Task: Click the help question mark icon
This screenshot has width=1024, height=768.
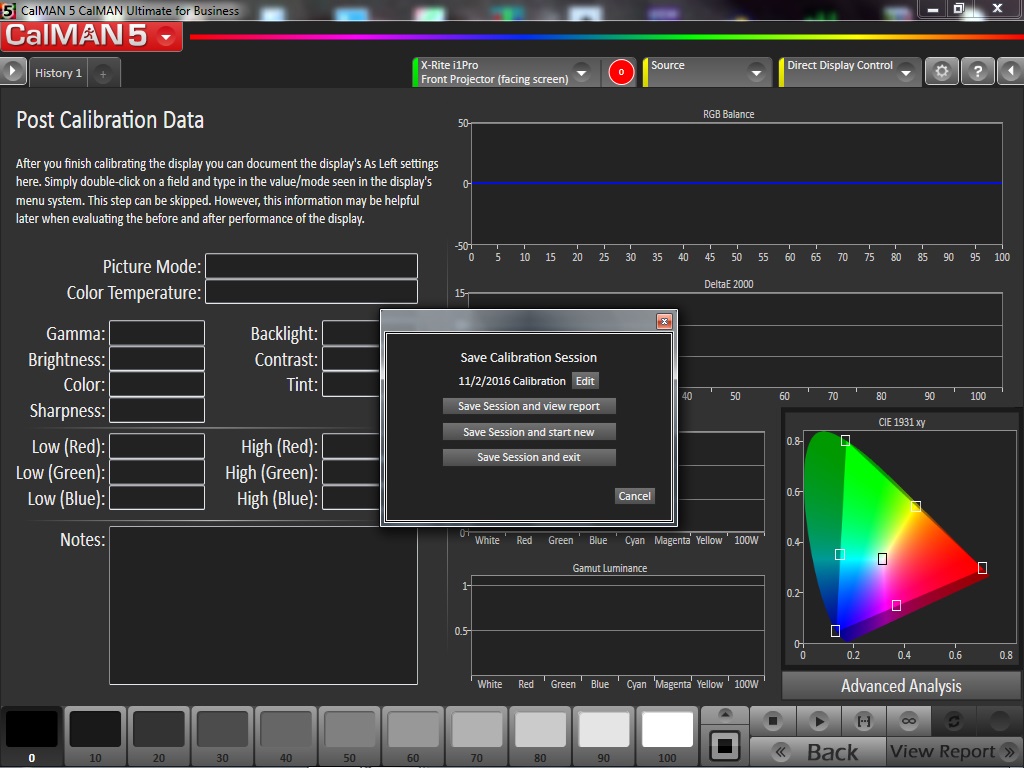Action: pos(977,72)
